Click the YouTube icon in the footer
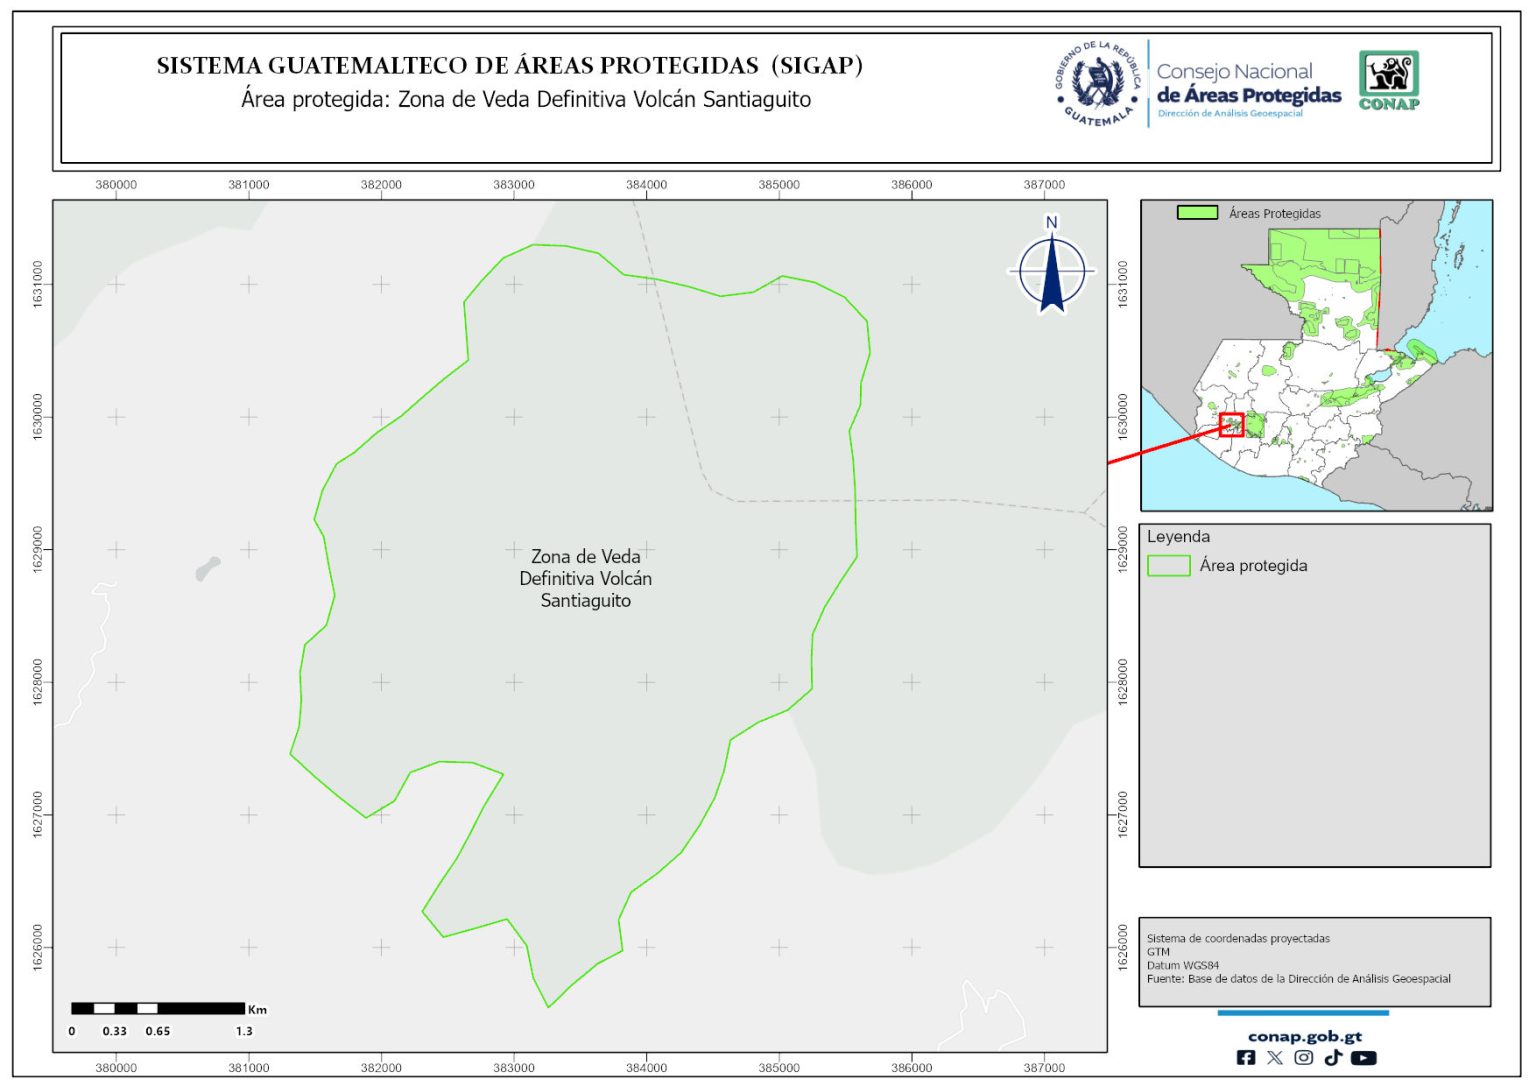The width and height of the screenshot is (1536, 1086). coord(1363,1057)
